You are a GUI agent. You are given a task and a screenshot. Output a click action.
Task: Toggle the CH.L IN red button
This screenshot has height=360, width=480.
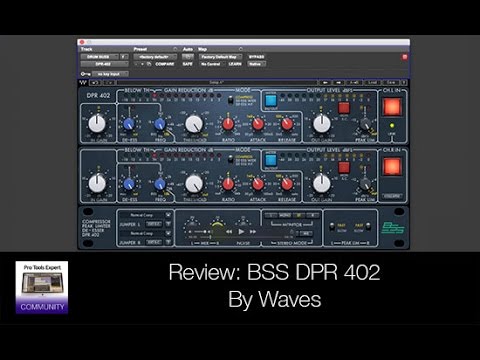[392, 107]
